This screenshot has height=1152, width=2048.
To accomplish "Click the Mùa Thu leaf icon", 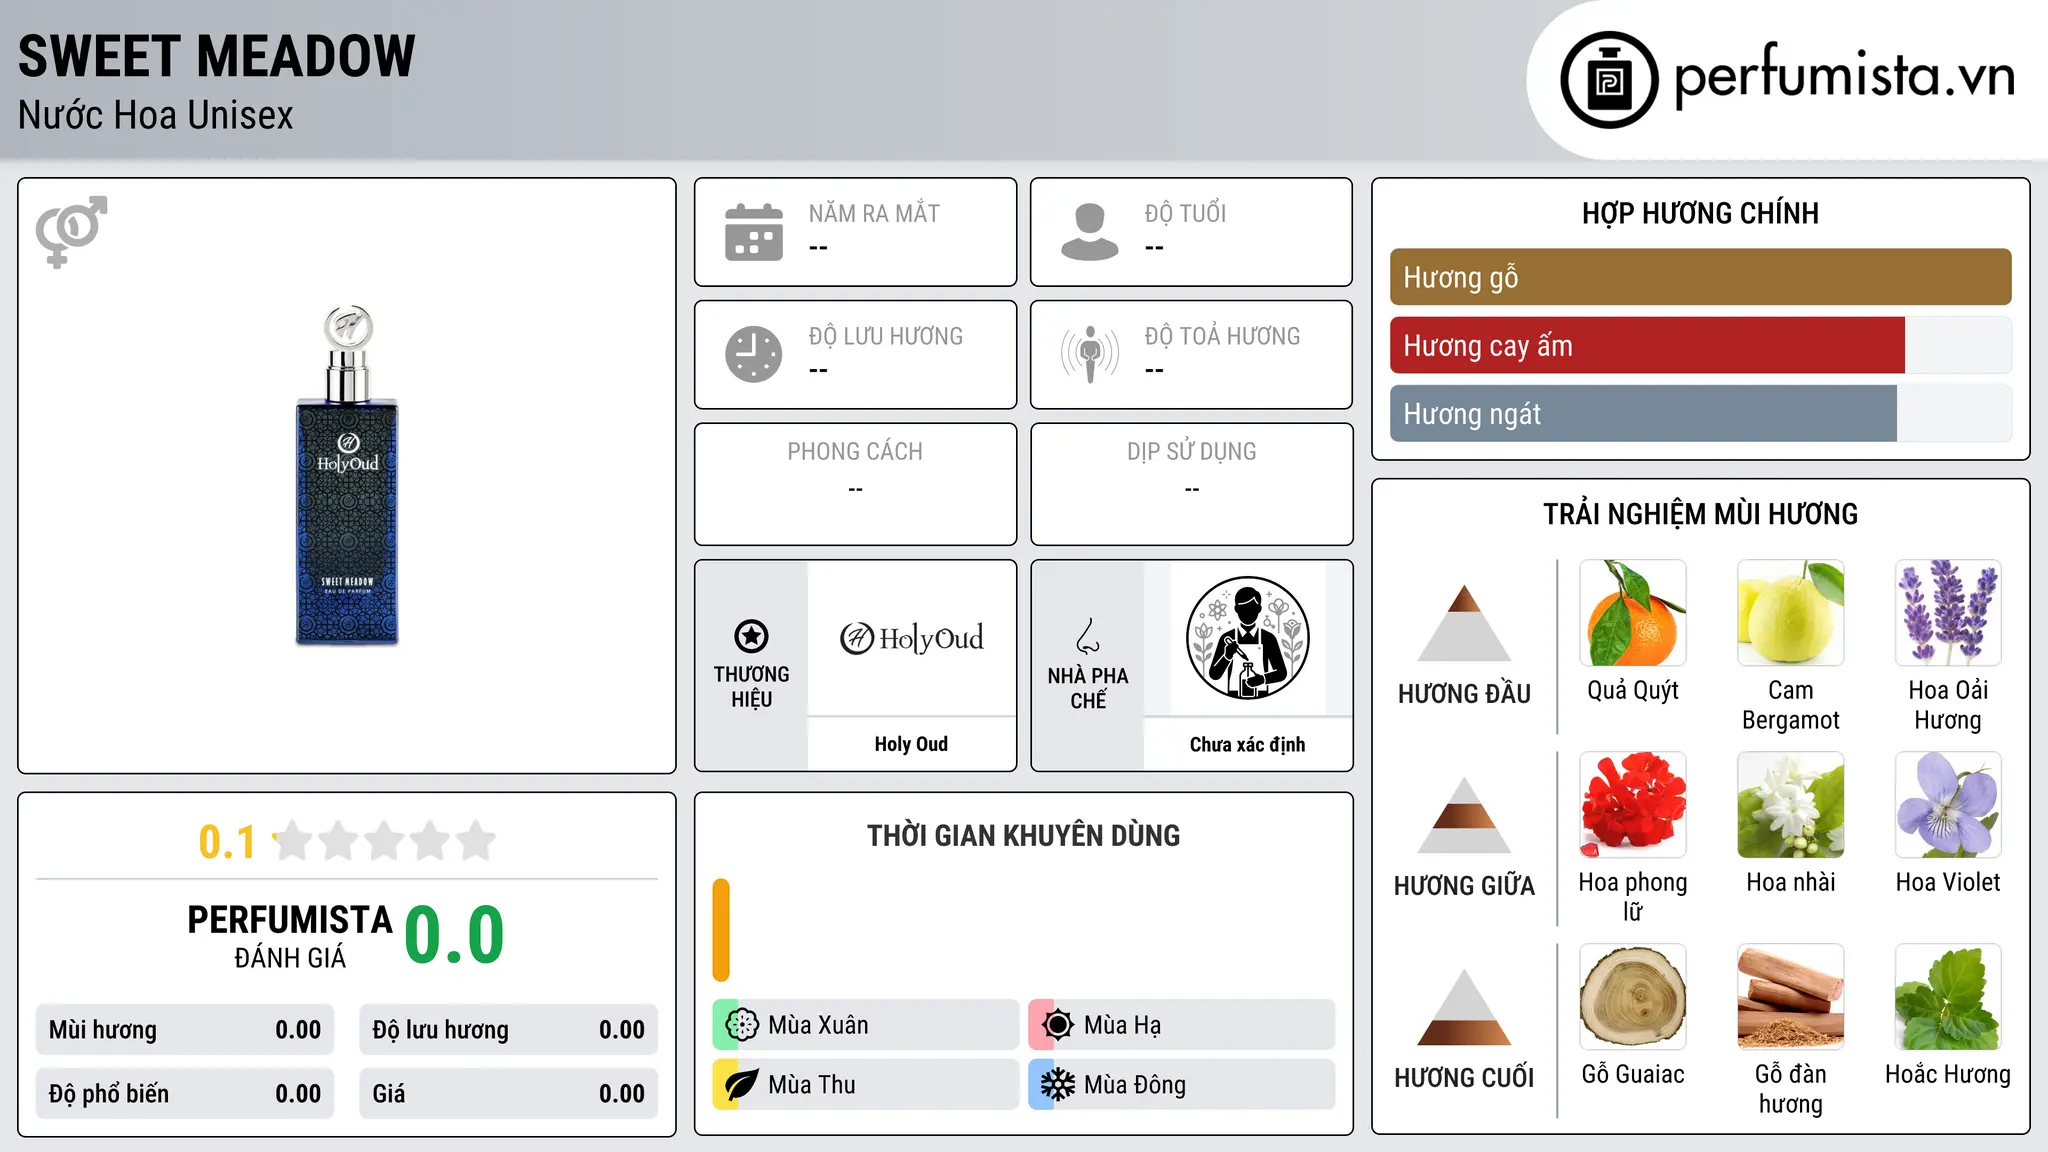I will (742, 1085).
